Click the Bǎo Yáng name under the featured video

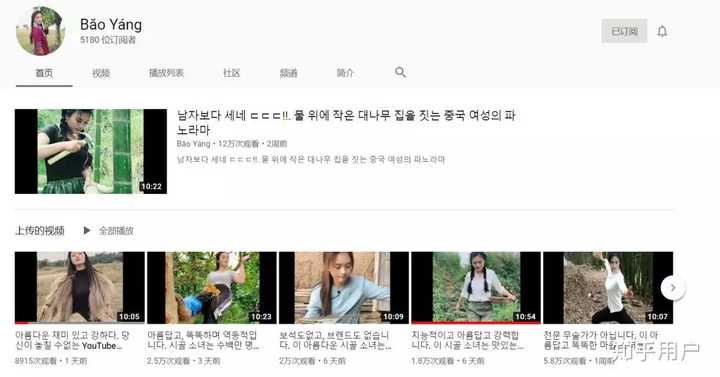(x=193, y=144)
